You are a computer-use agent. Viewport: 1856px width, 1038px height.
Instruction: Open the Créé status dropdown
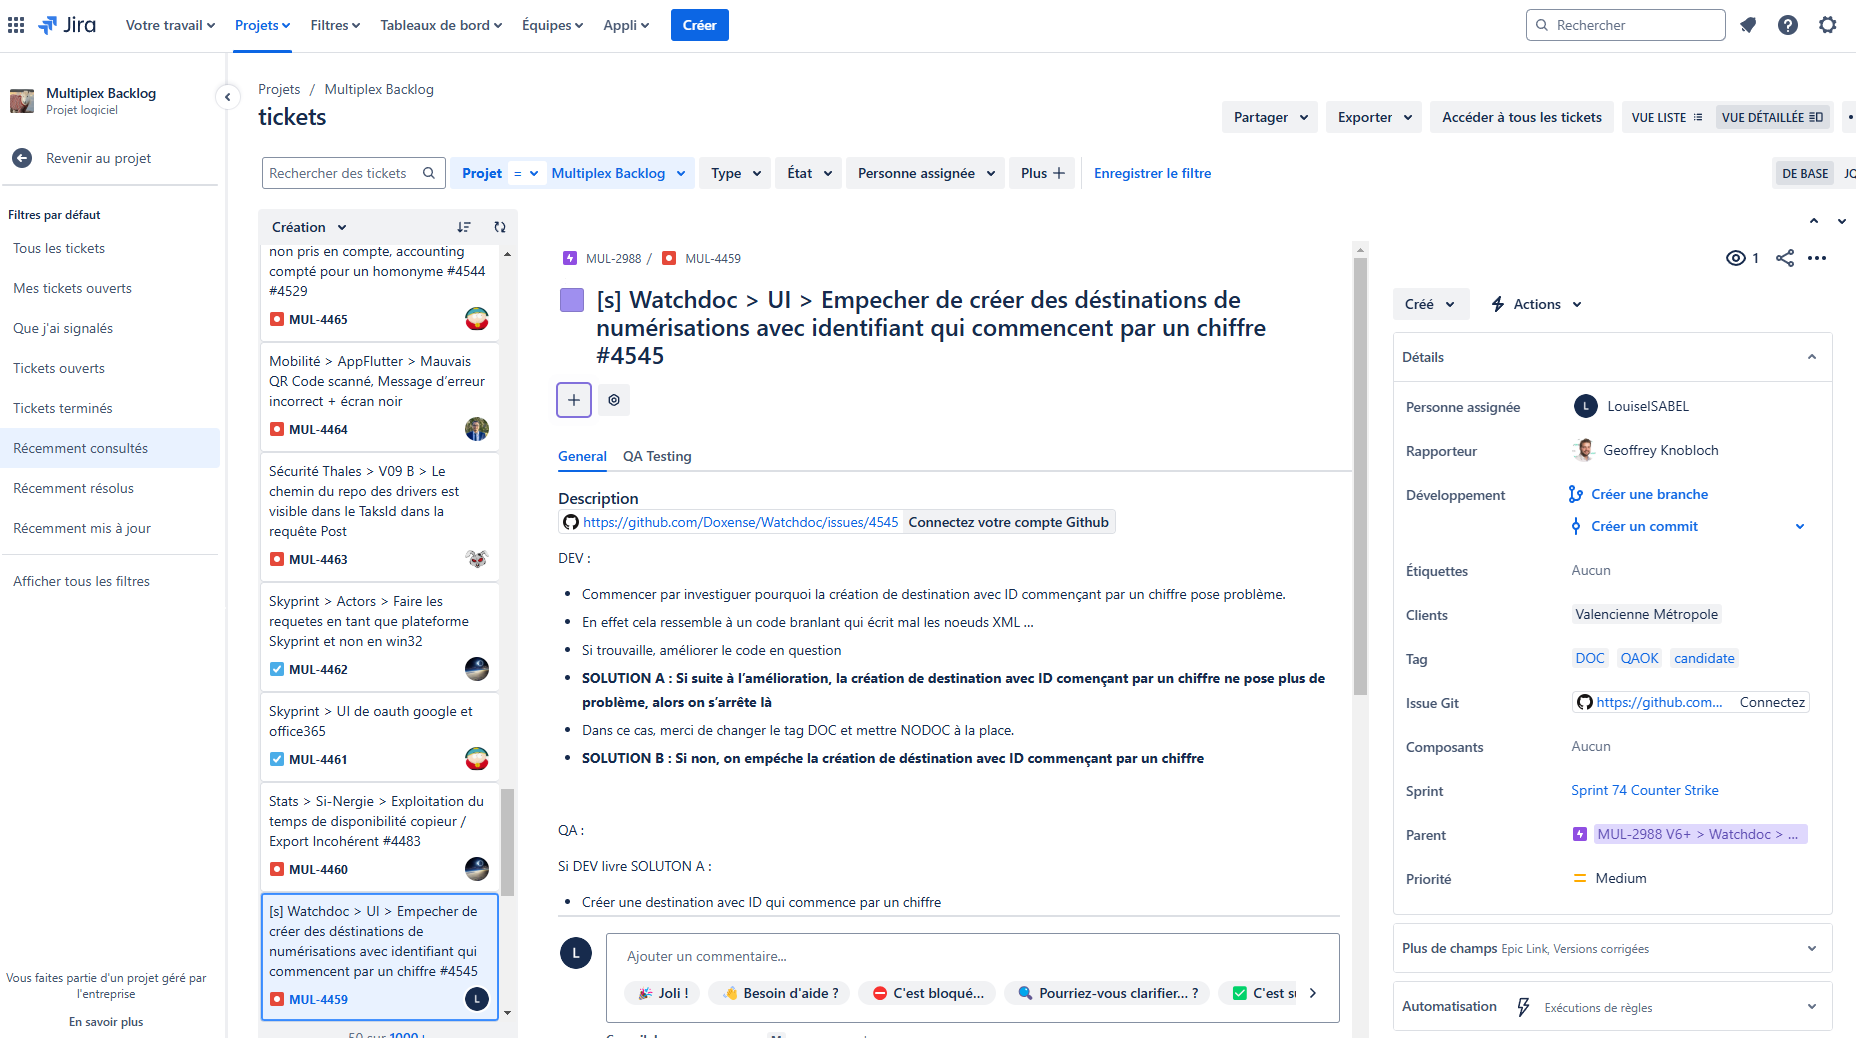click(1430, 304)
